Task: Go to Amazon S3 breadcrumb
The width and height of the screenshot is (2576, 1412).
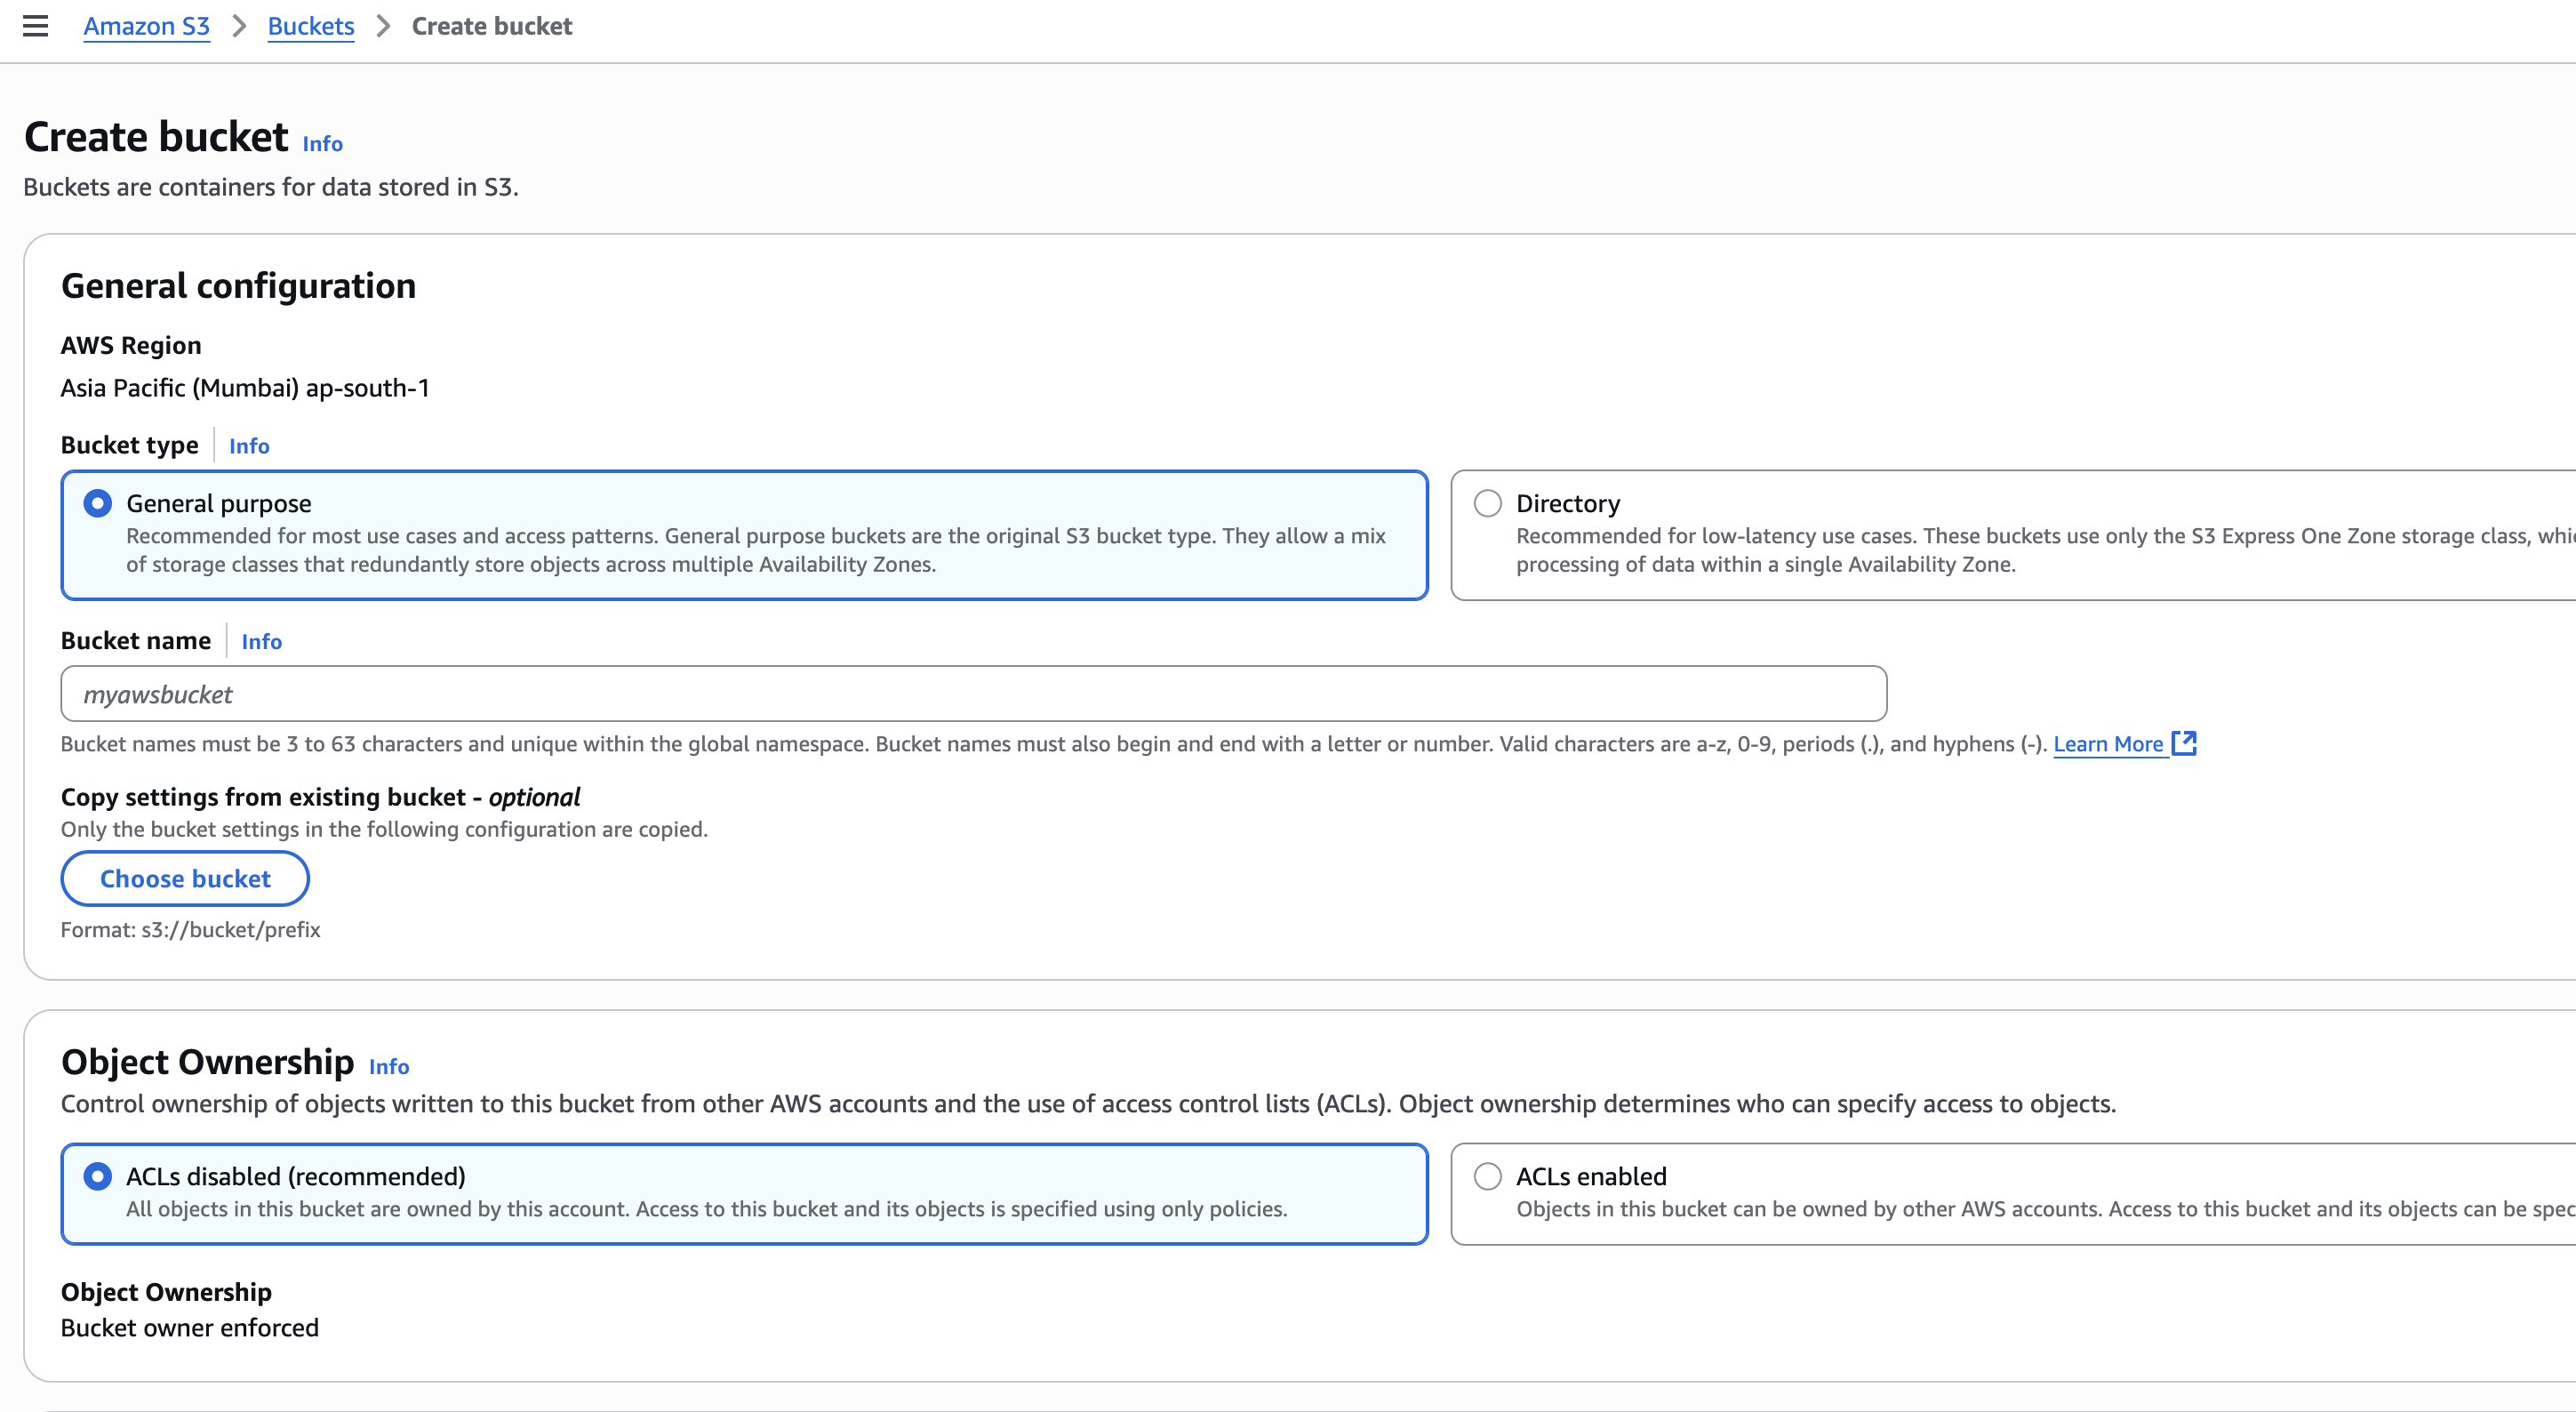Action: click(146, 26)
